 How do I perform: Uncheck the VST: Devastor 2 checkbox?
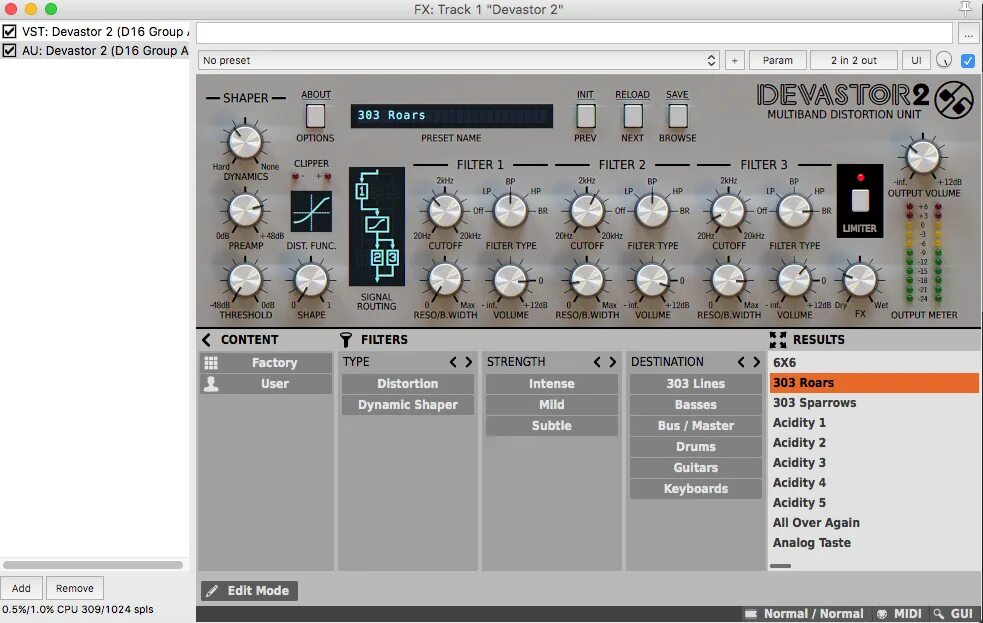click(9, 31)
